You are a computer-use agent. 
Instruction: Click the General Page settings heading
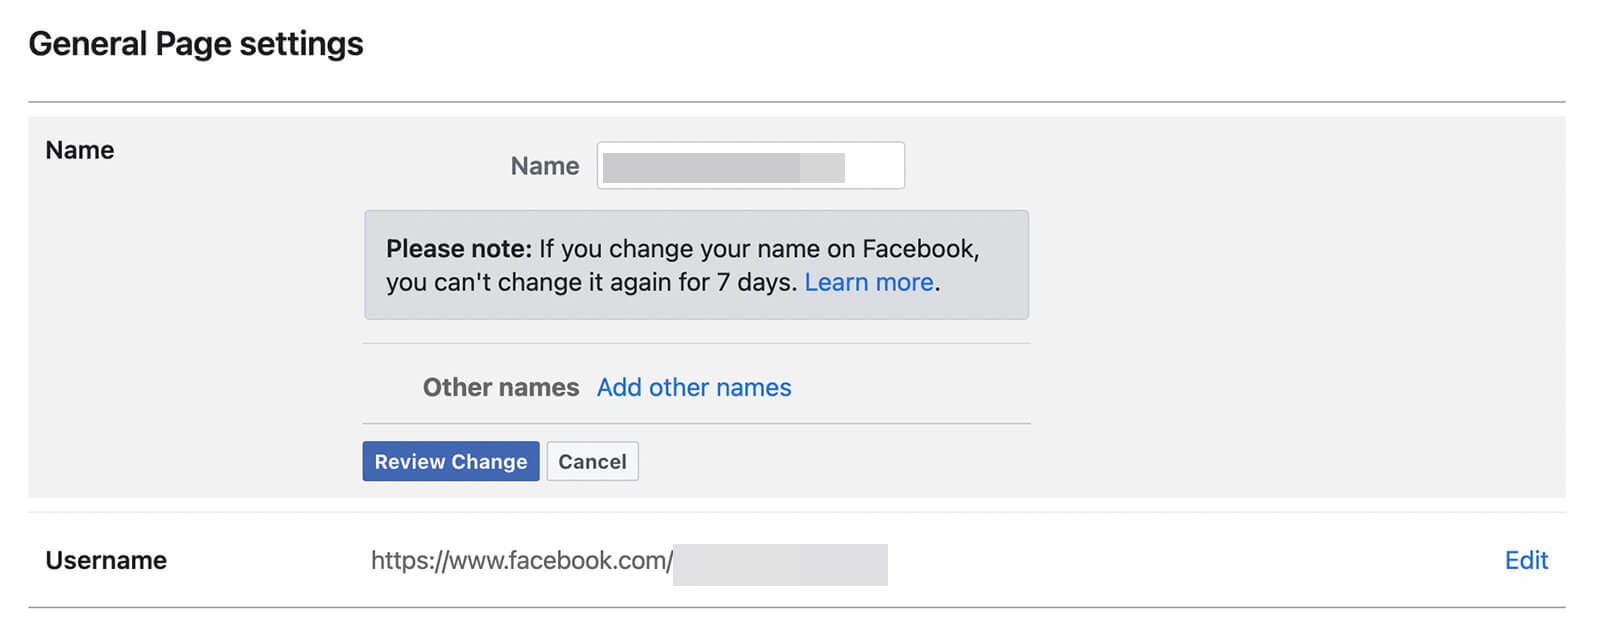pyautogui.click(x=196, y=43)
